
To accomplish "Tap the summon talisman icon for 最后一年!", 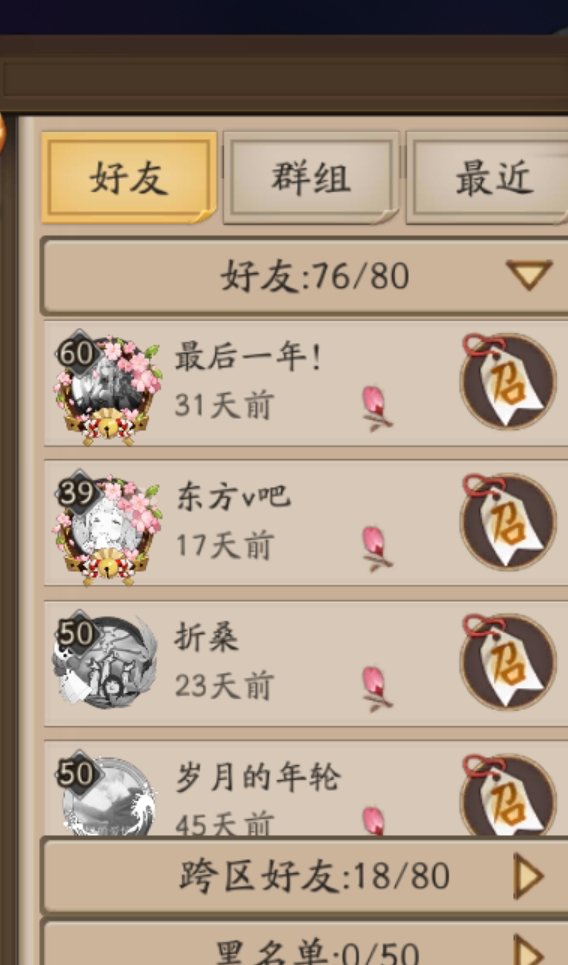I will pos(508,382).
